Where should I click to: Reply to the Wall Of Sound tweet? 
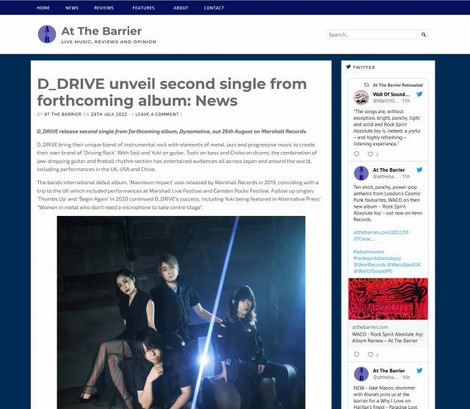pyautogui.click(x=357, y=154)
